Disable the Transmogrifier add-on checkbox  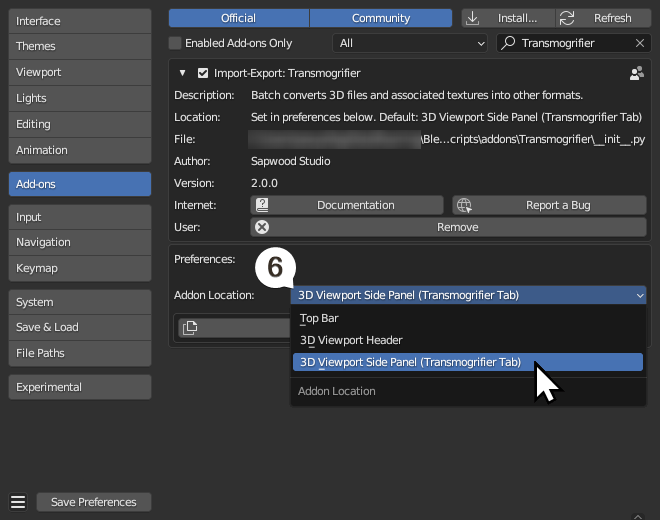(203, 73)
